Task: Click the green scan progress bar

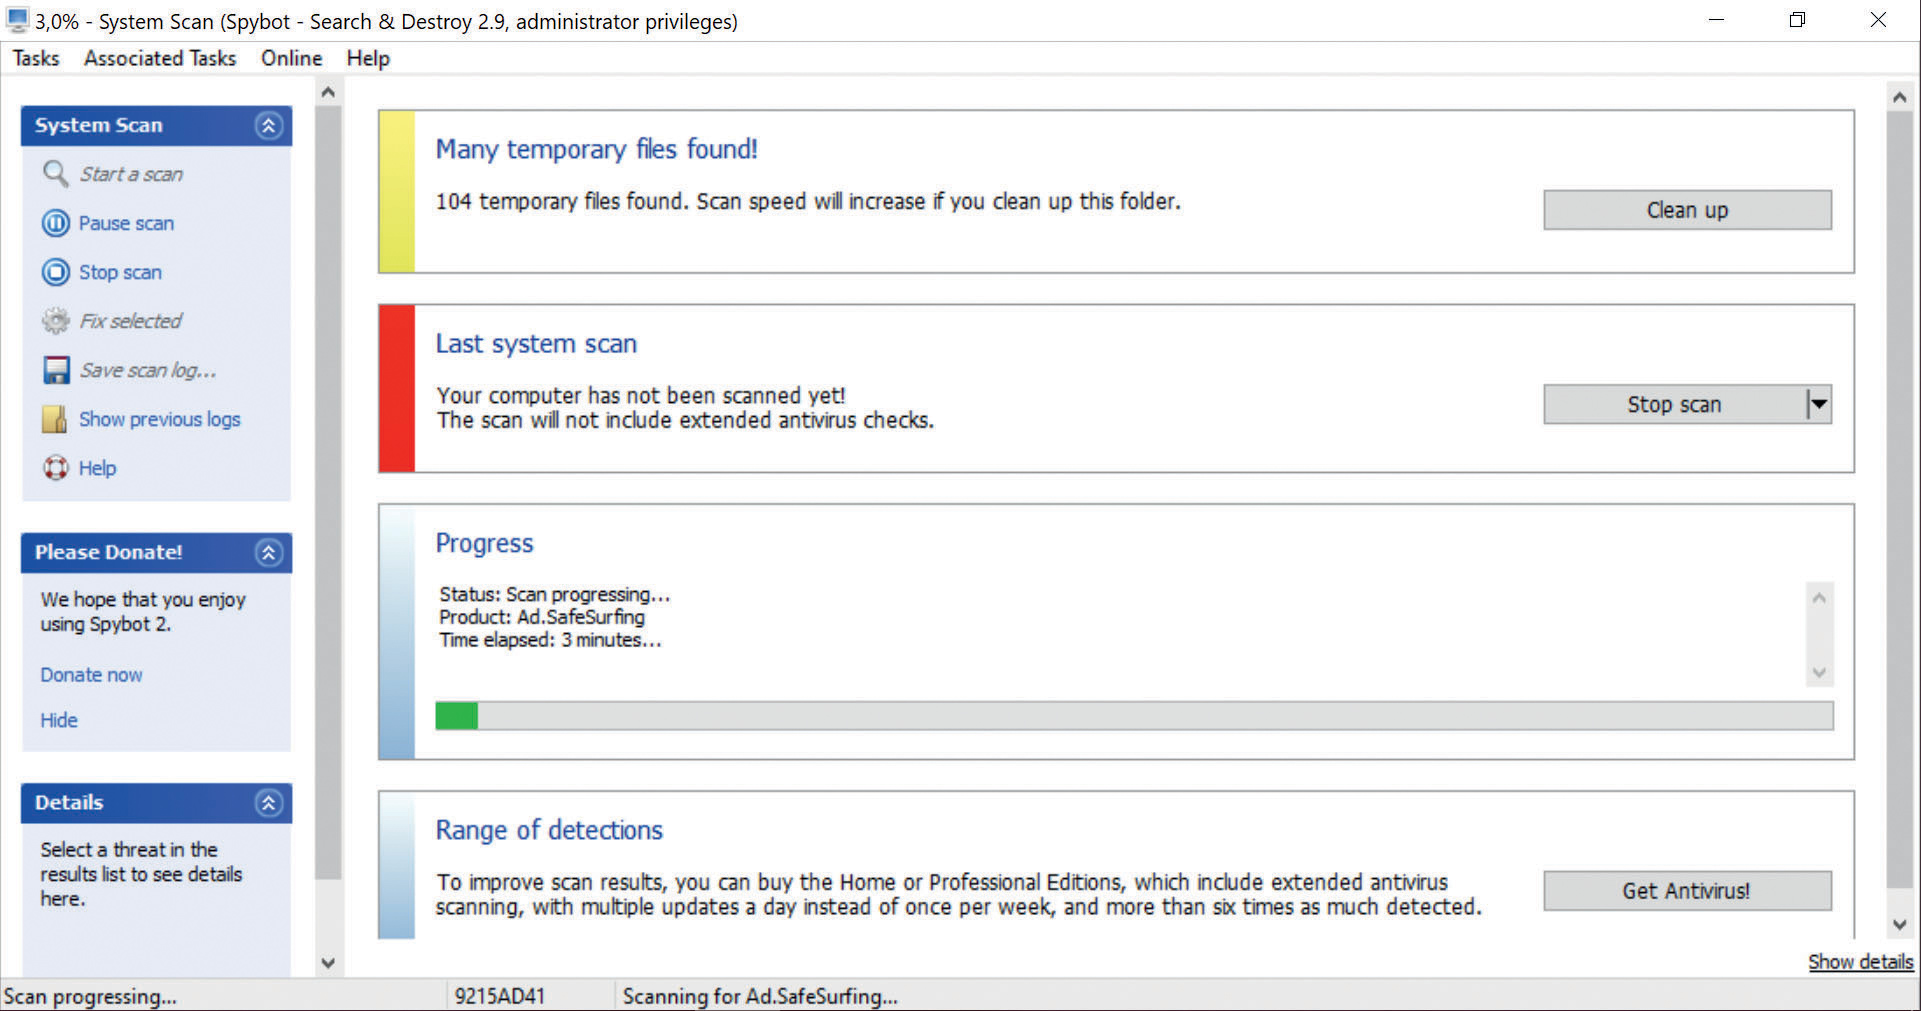Action: 1134,716
